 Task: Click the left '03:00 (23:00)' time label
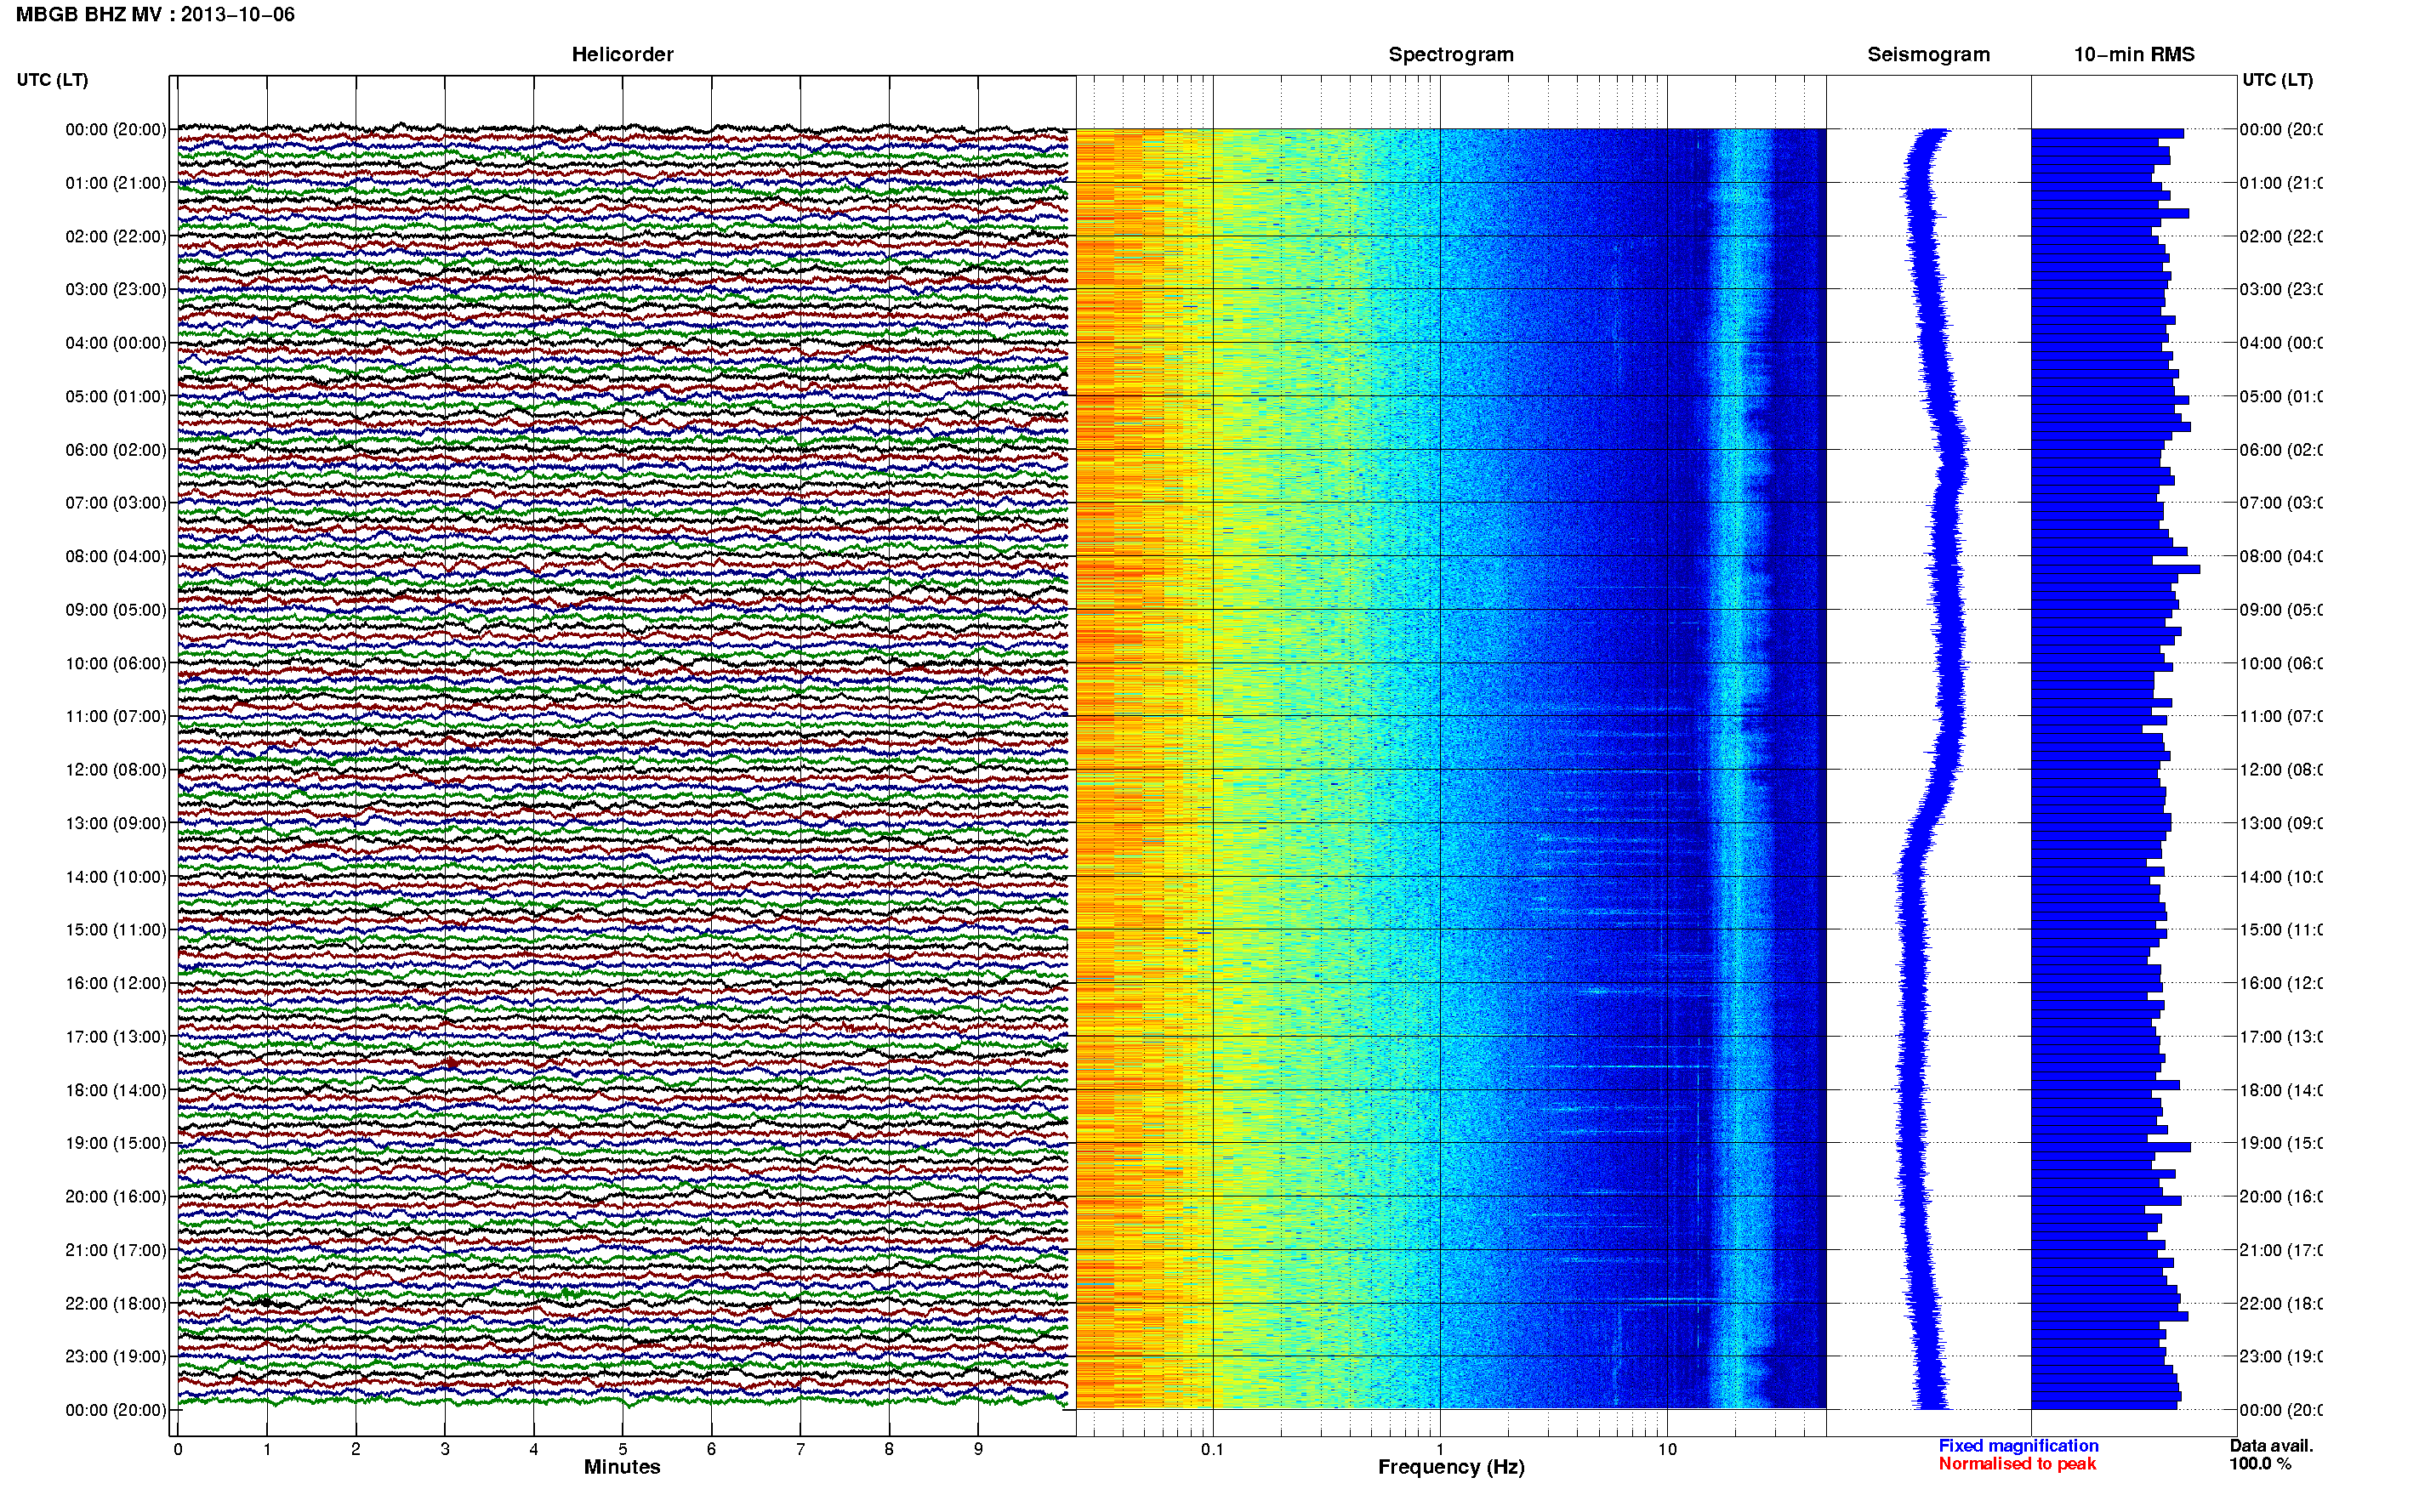(116, 289)
